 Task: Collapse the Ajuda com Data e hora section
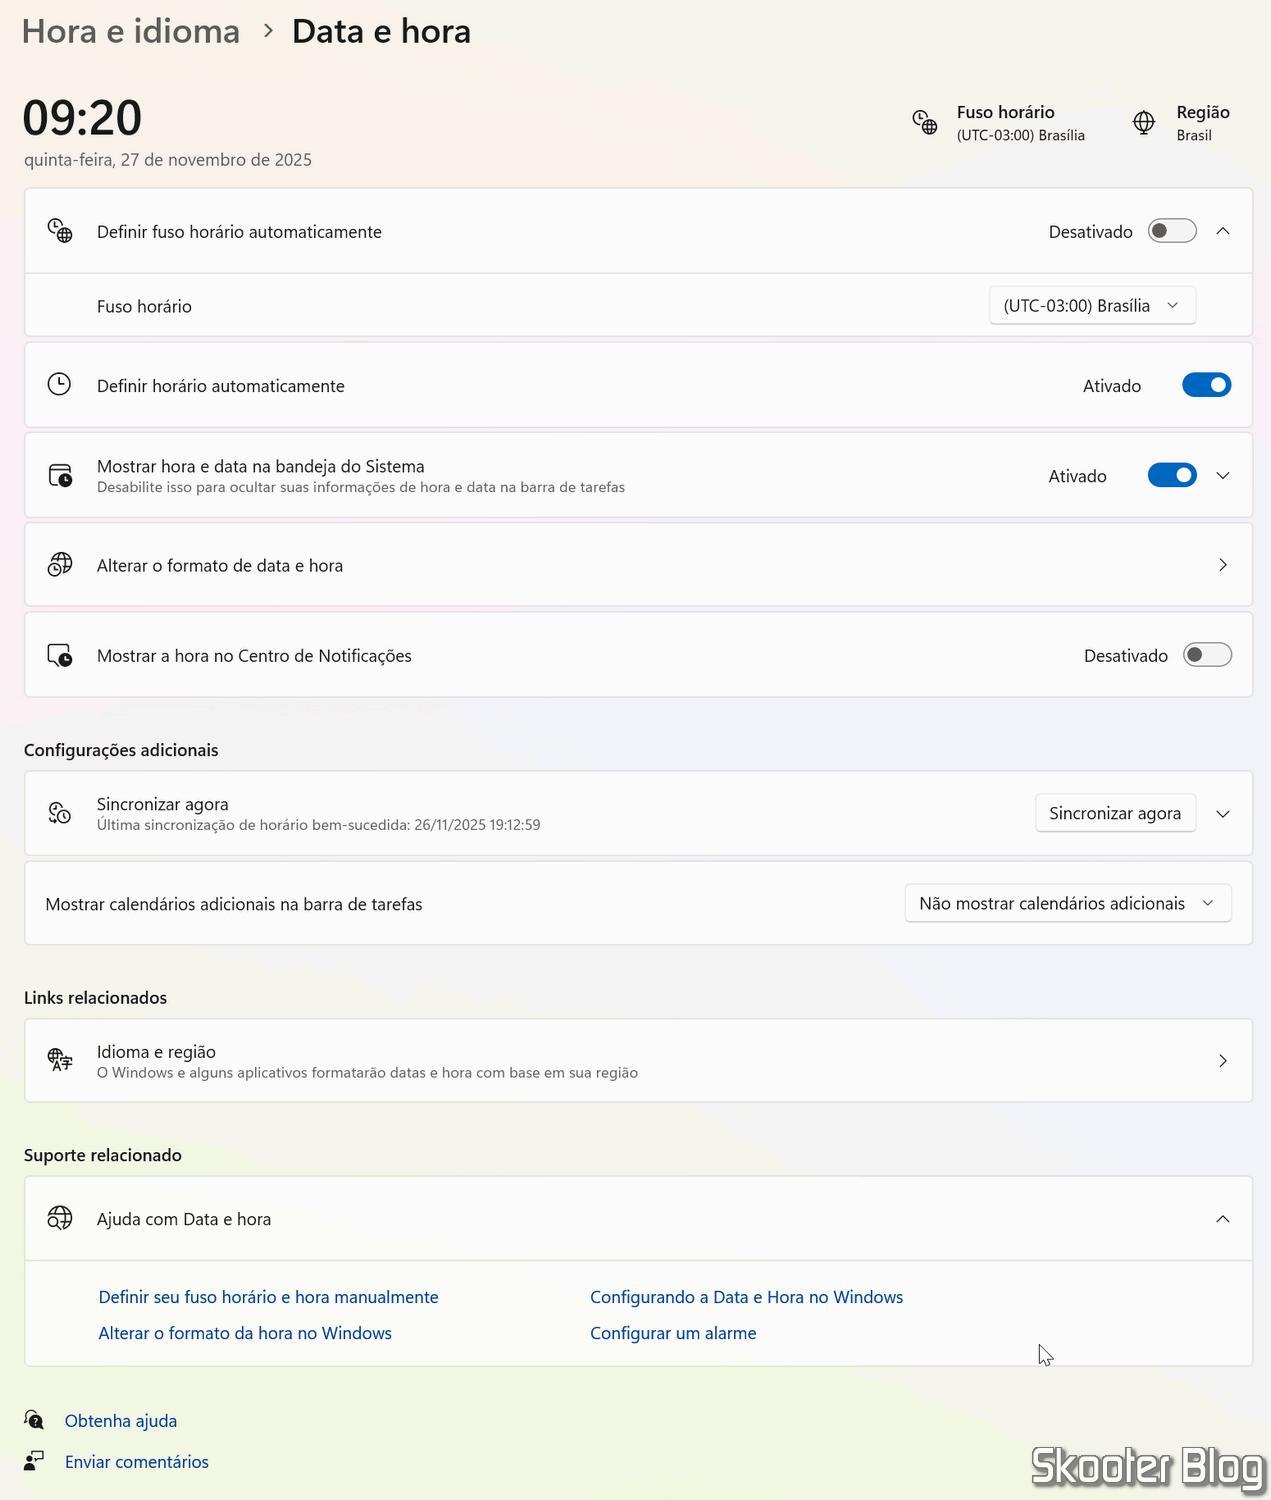pyautogui.click(x=1222, y=1218)
